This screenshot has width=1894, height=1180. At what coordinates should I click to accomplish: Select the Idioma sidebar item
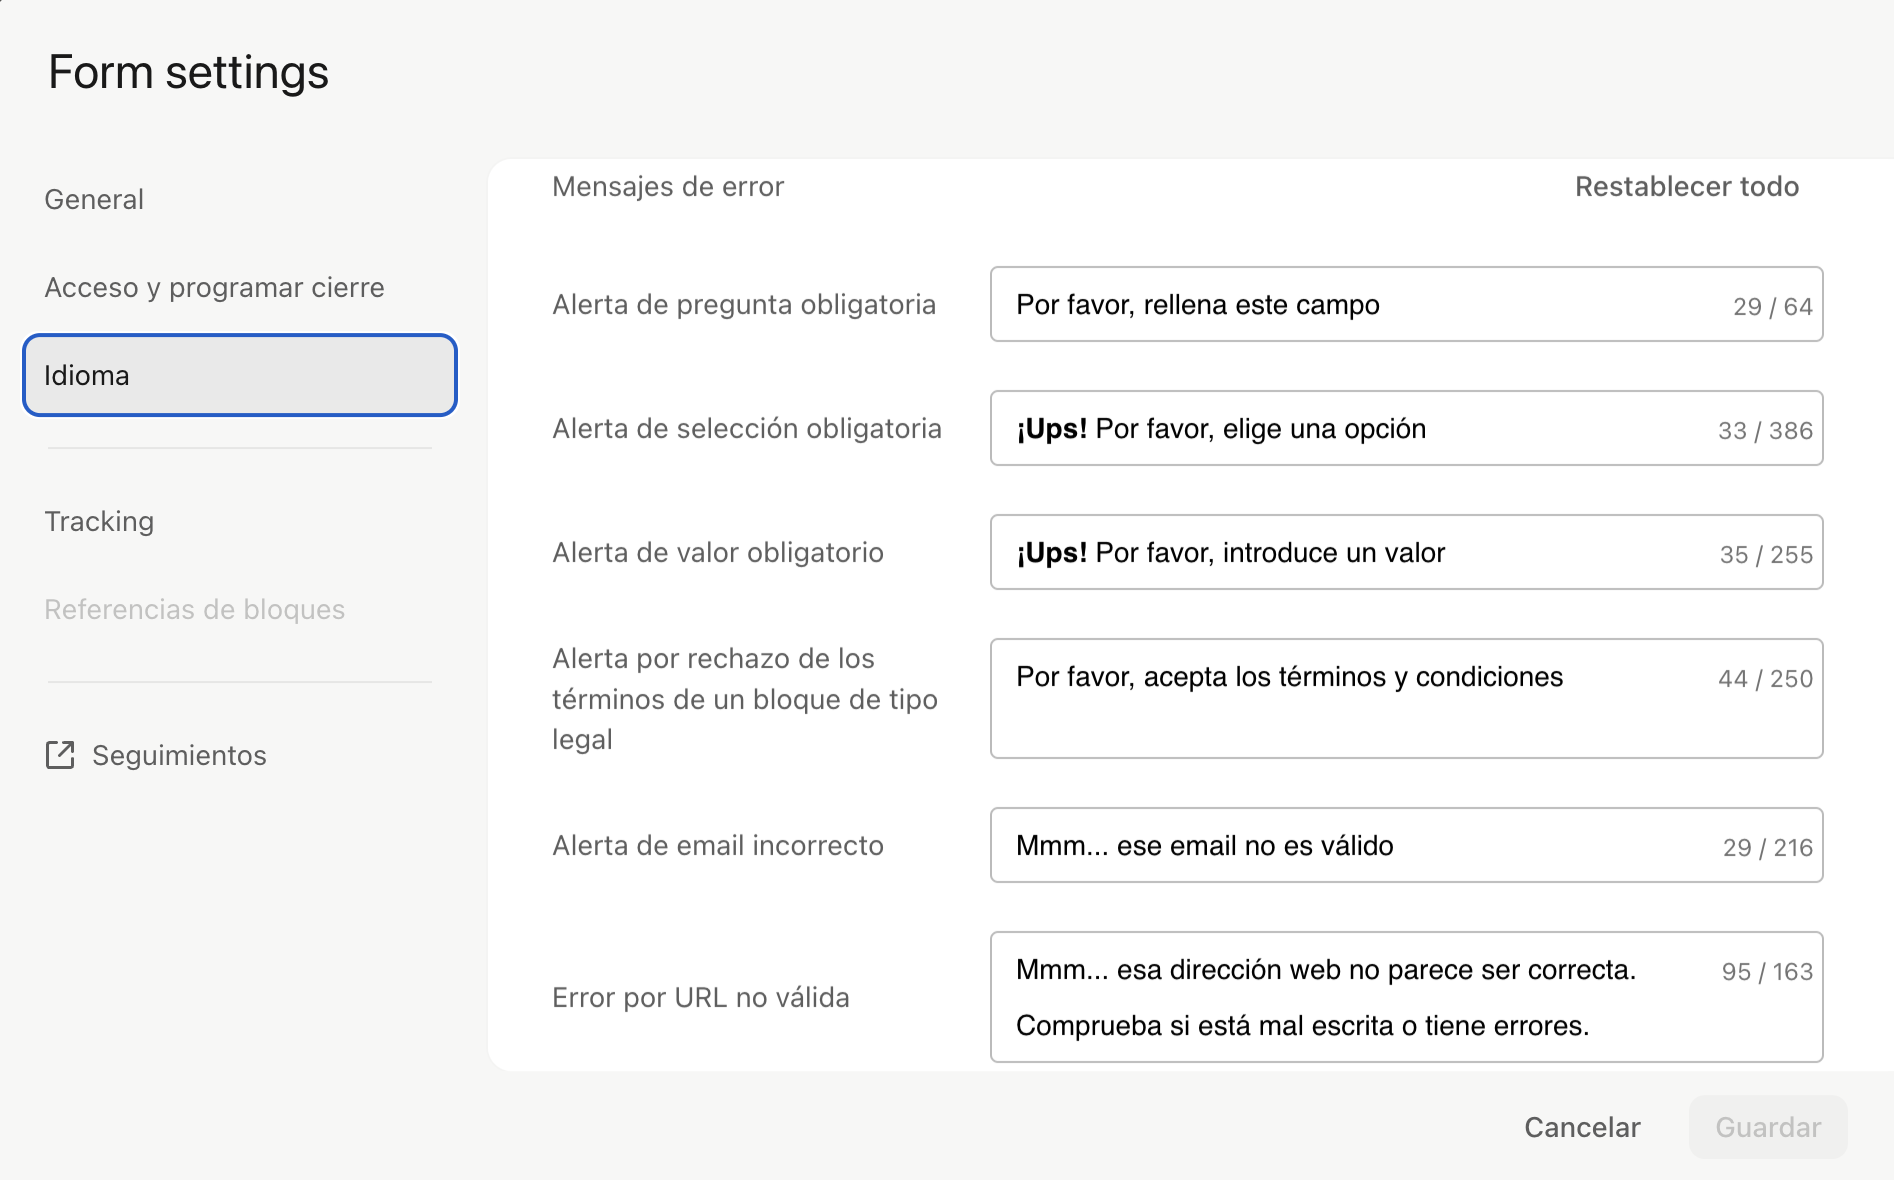click(x=240, y=375)
